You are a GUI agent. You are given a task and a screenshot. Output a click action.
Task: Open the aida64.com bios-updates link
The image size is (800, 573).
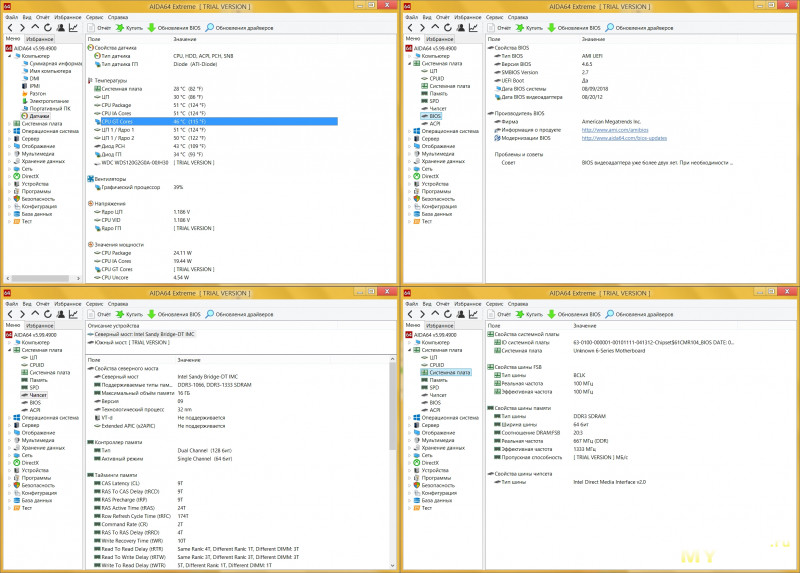pyautogui.click(x=624, y=138)
